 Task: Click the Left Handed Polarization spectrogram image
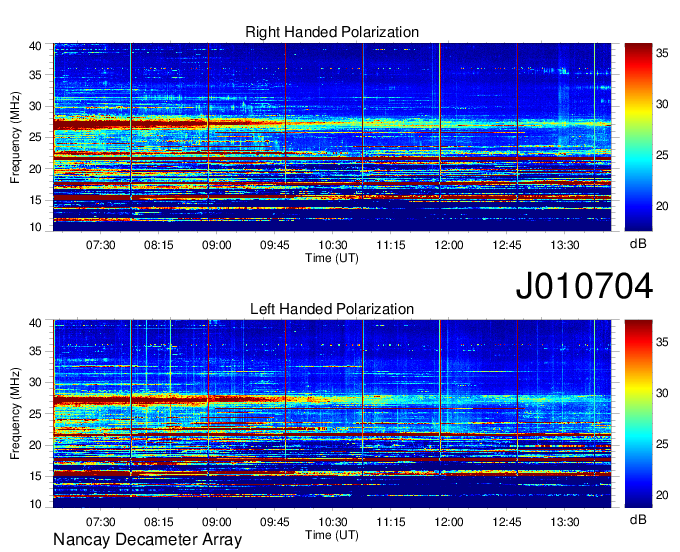(x=332, y=414)
